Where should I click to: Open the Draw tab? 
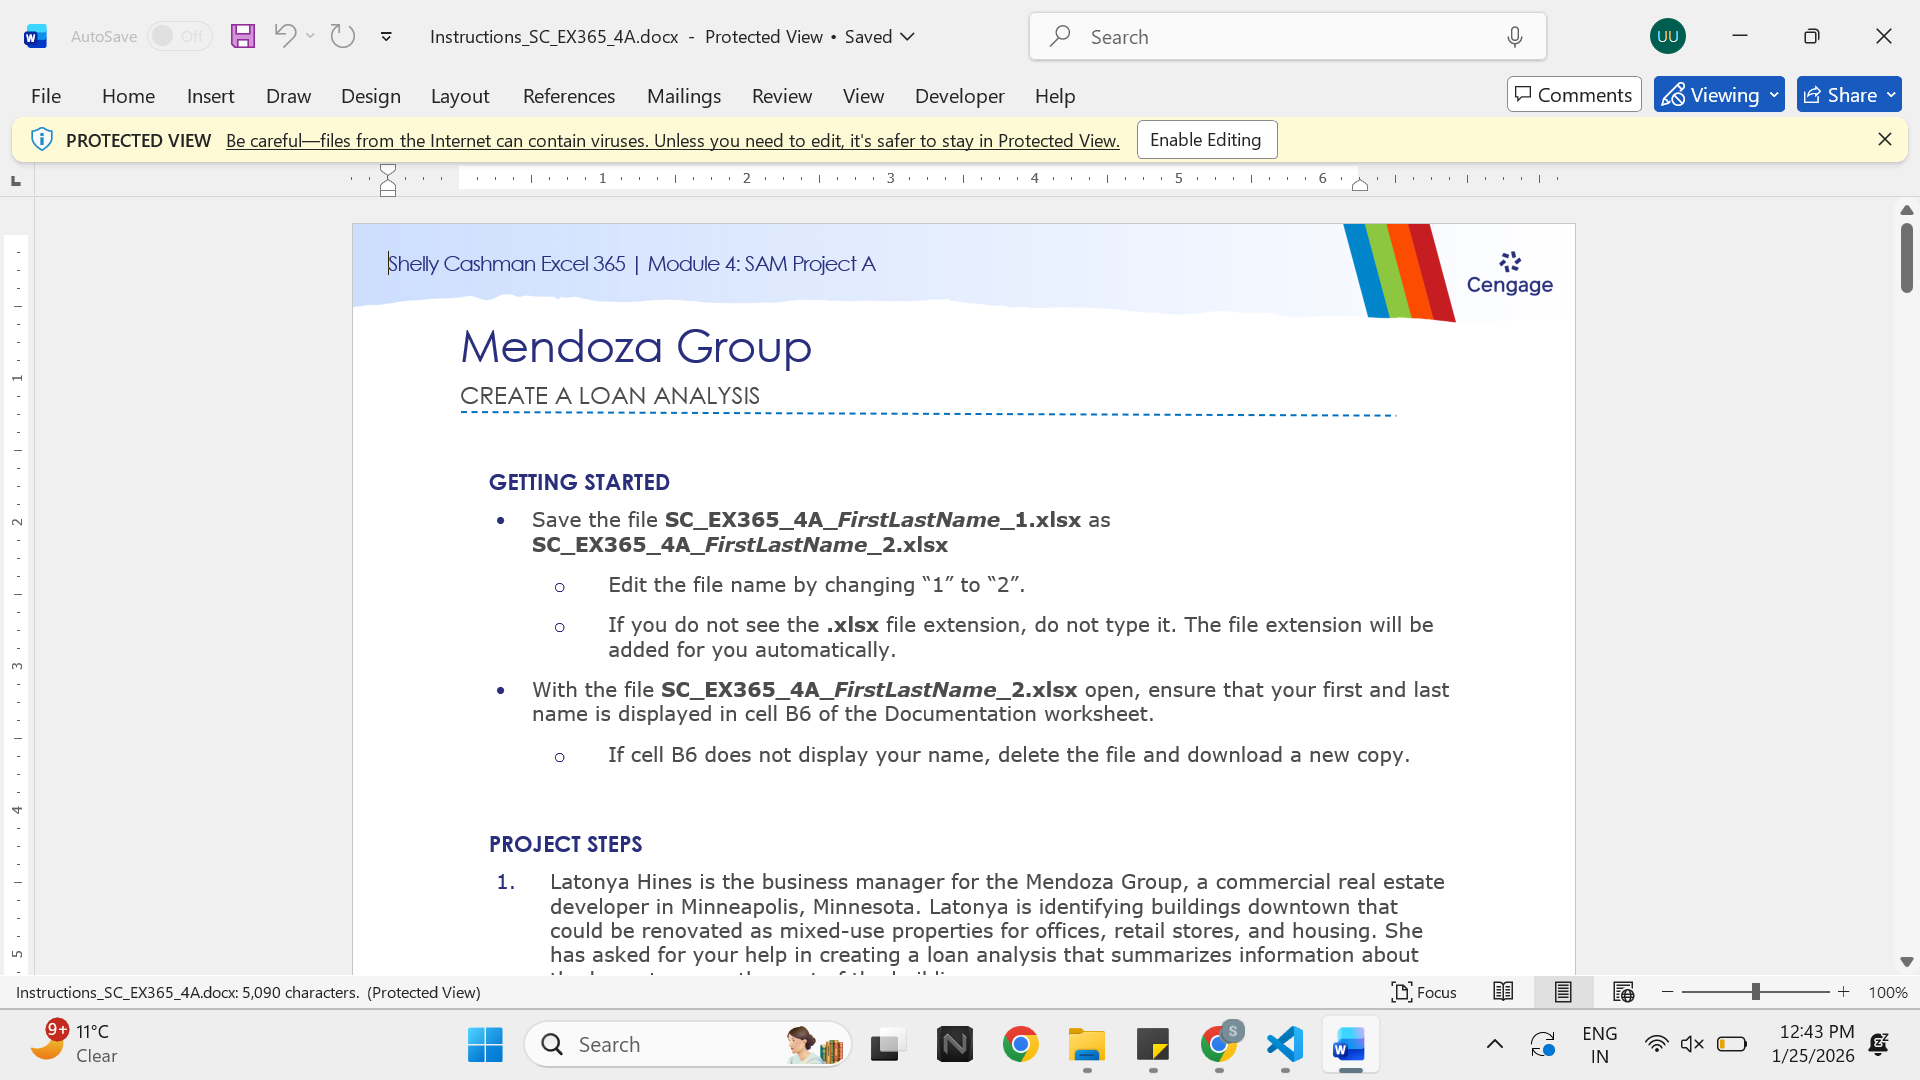pyautogui.click(x=288, y=96)
